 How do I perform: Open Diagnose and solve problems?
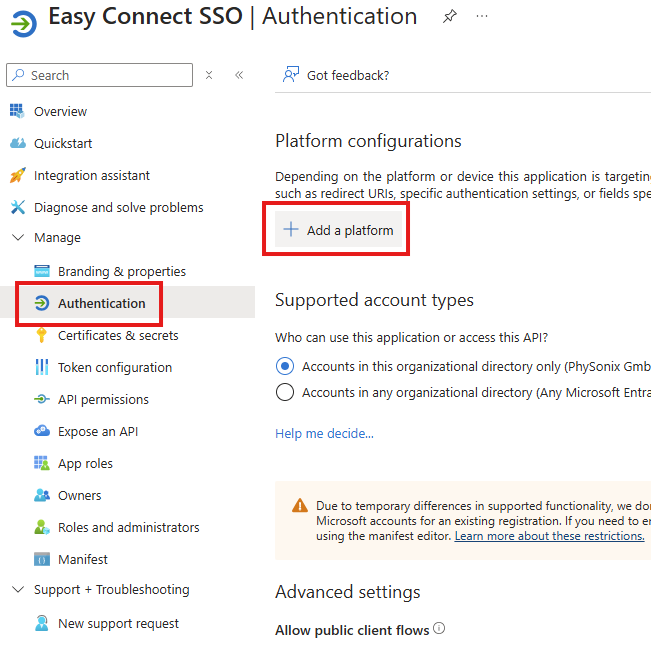119,208
